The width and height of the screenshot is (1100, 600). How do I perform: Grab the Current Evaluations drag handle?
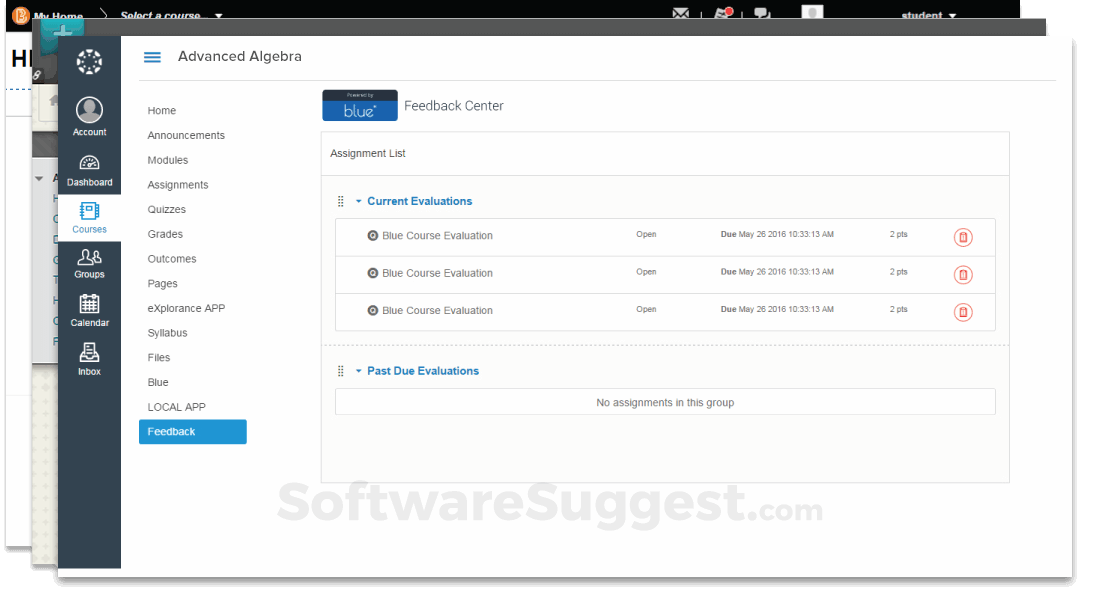tap(340, 200)
